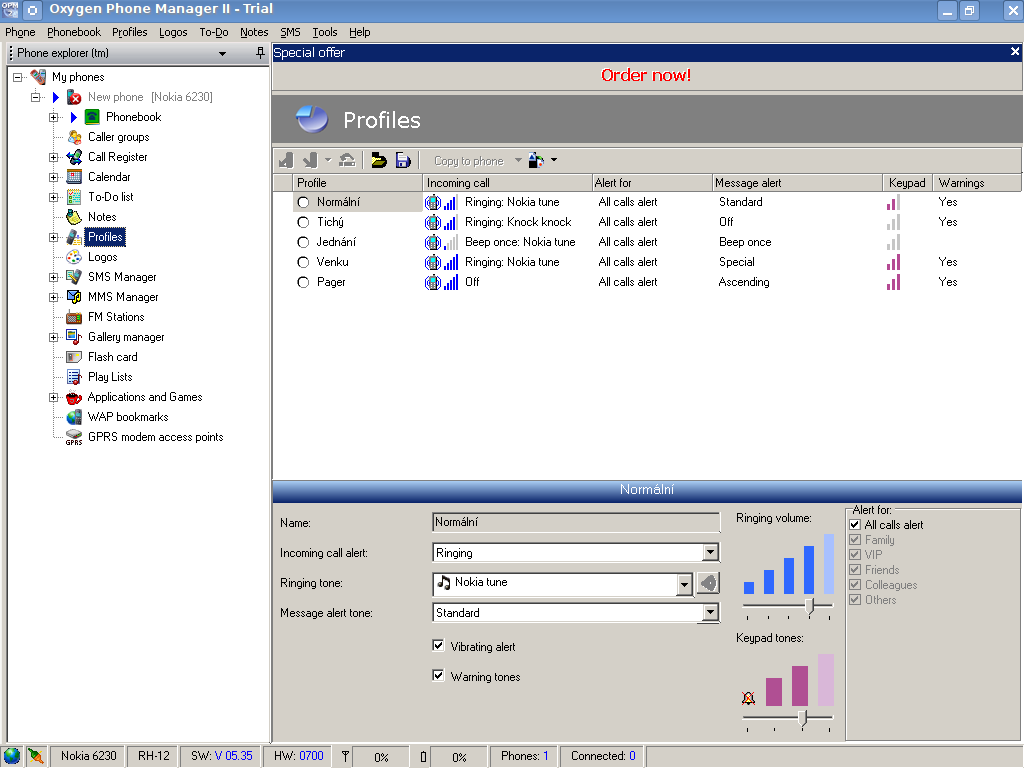Click the save floppy disk toolbar icon

[403, 160]
